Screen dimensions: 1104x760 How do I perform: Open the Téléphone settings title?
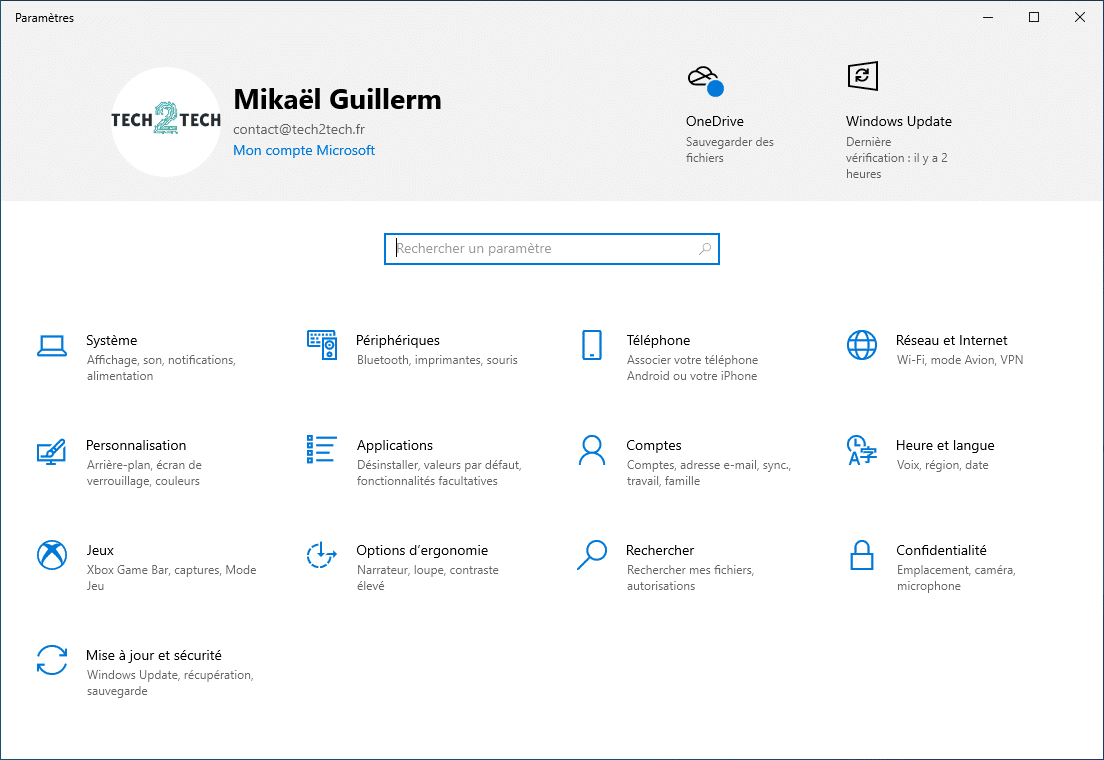pyautogui.click(x=658, y=340)
